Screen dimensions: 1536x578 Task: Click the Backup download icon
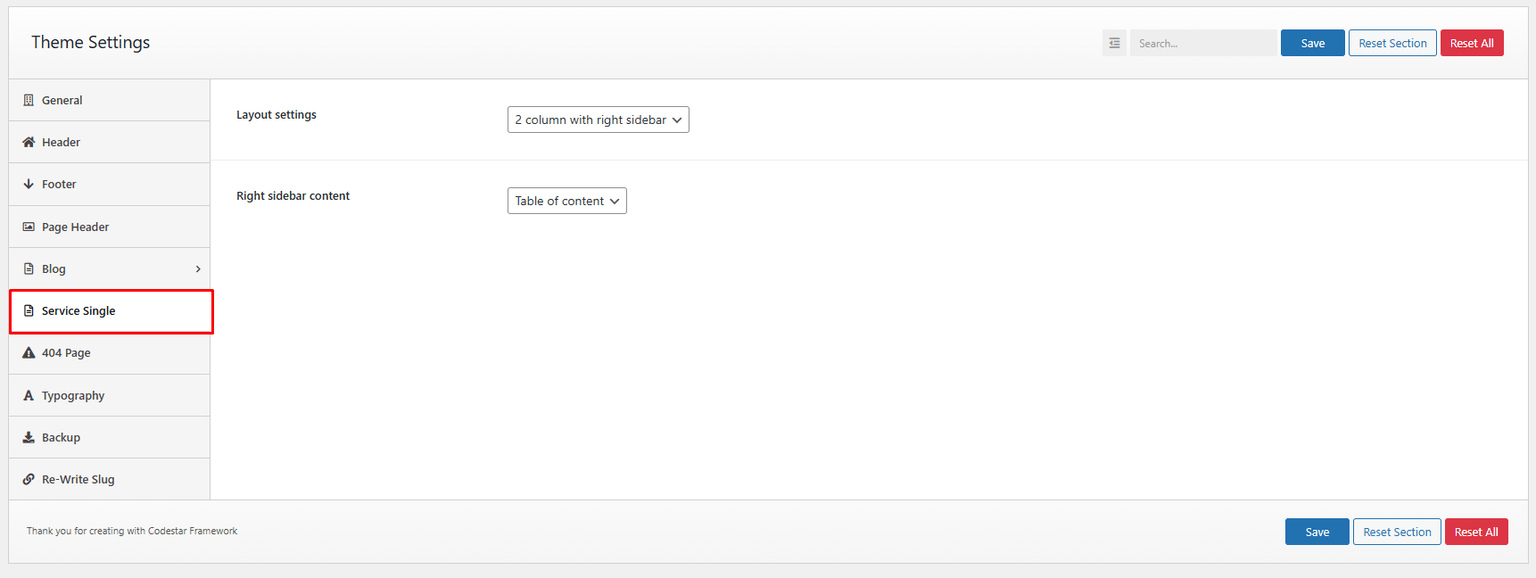tap(29, 437)
